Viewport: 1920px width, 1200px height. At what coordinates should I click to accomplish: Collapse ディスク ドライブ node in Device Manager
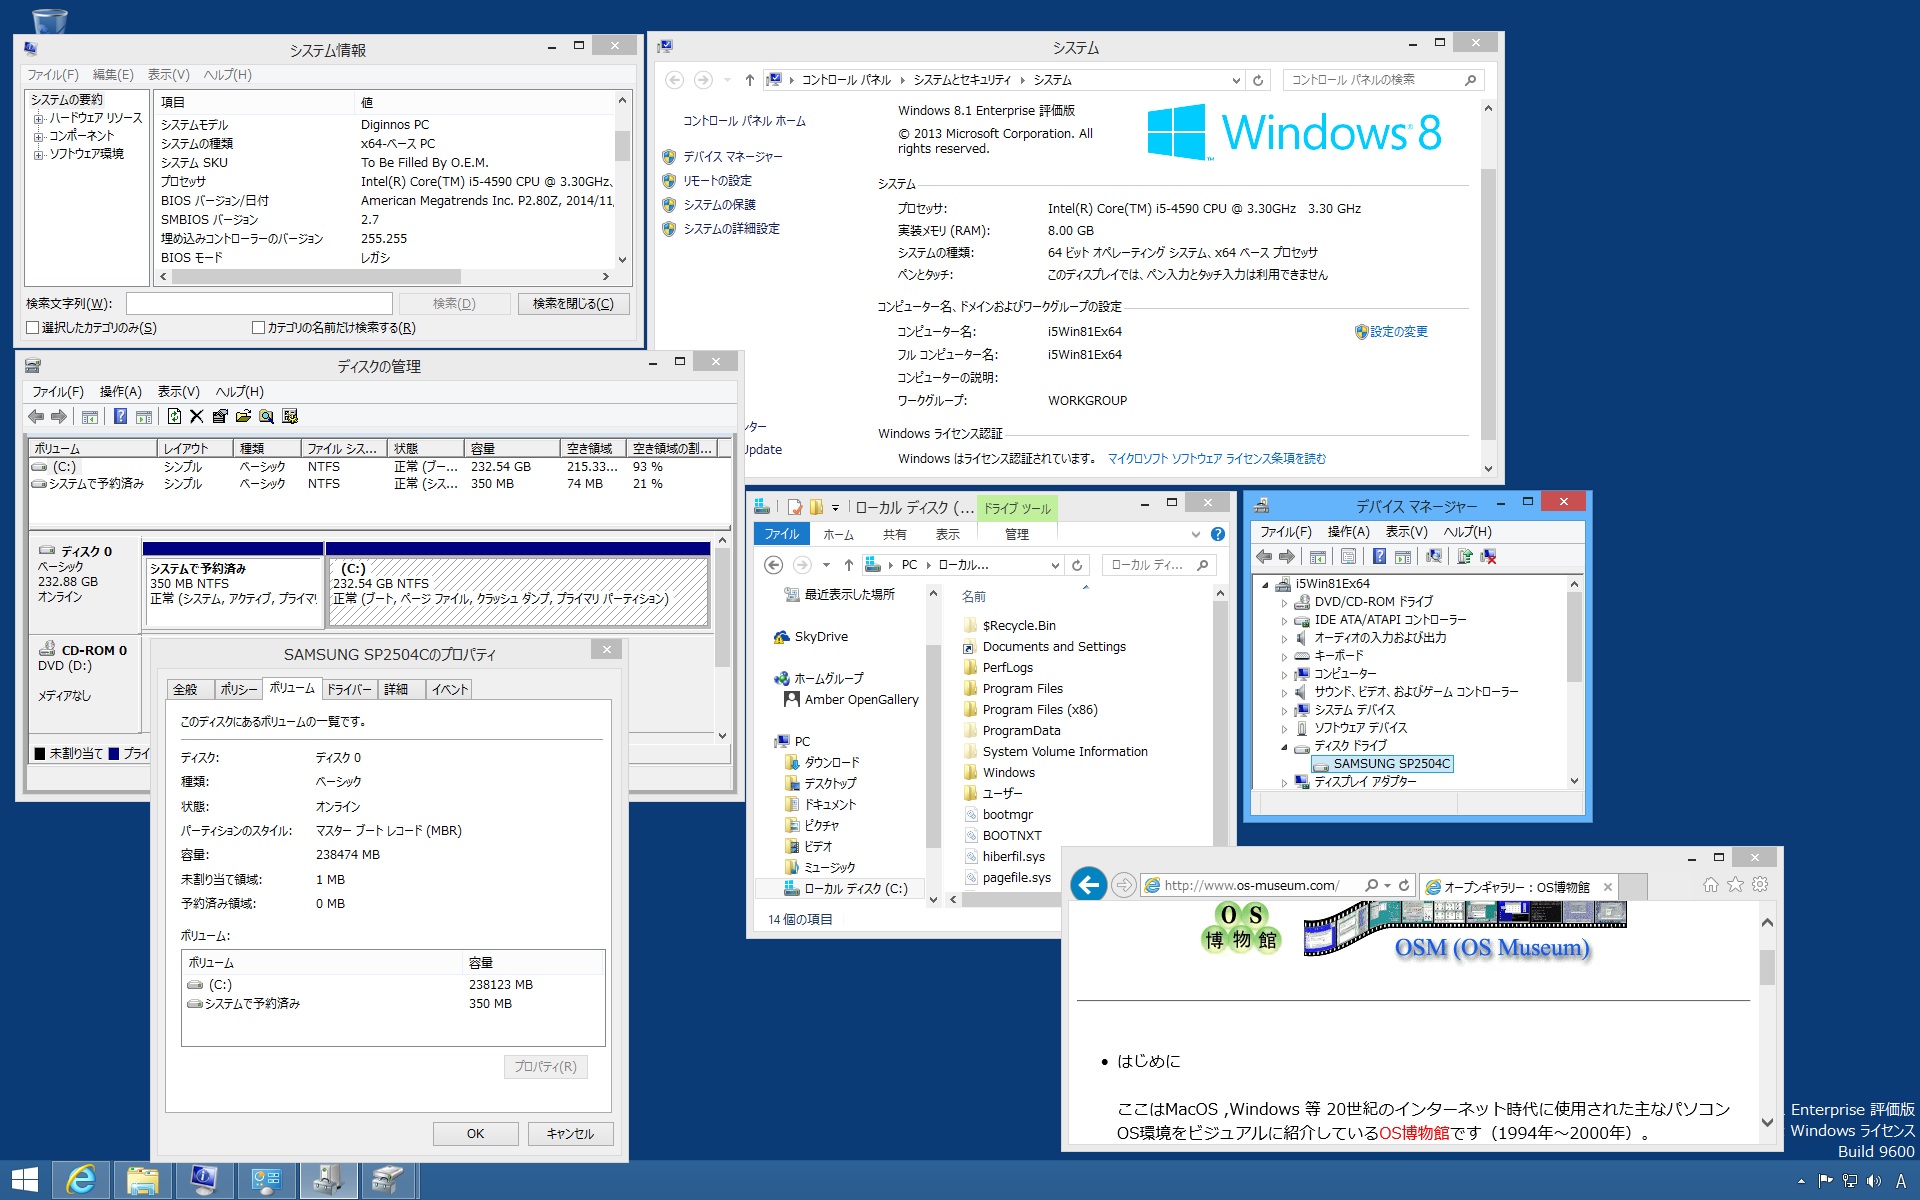(x=1285, y=746)
